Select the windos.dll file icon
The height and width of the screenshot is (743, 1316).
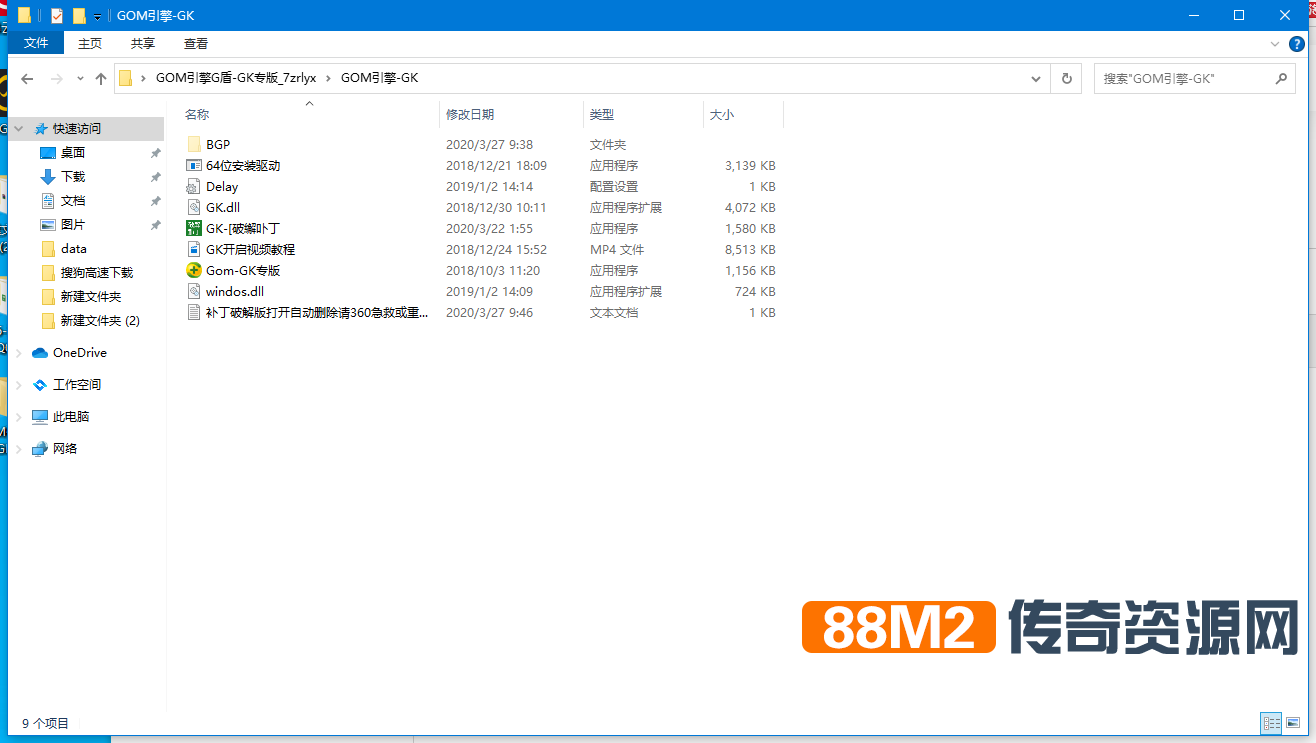(194, 292)
